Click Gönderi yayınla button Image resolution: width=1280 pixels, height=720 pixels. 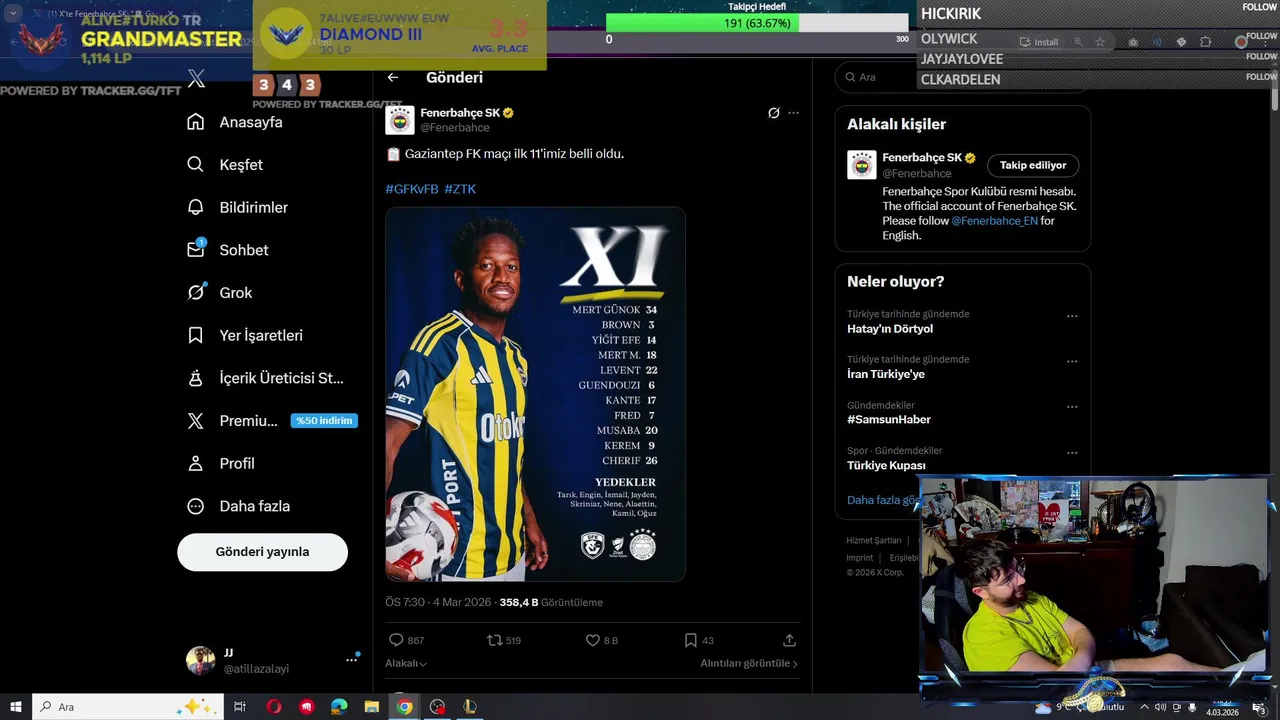pos(262,552)
